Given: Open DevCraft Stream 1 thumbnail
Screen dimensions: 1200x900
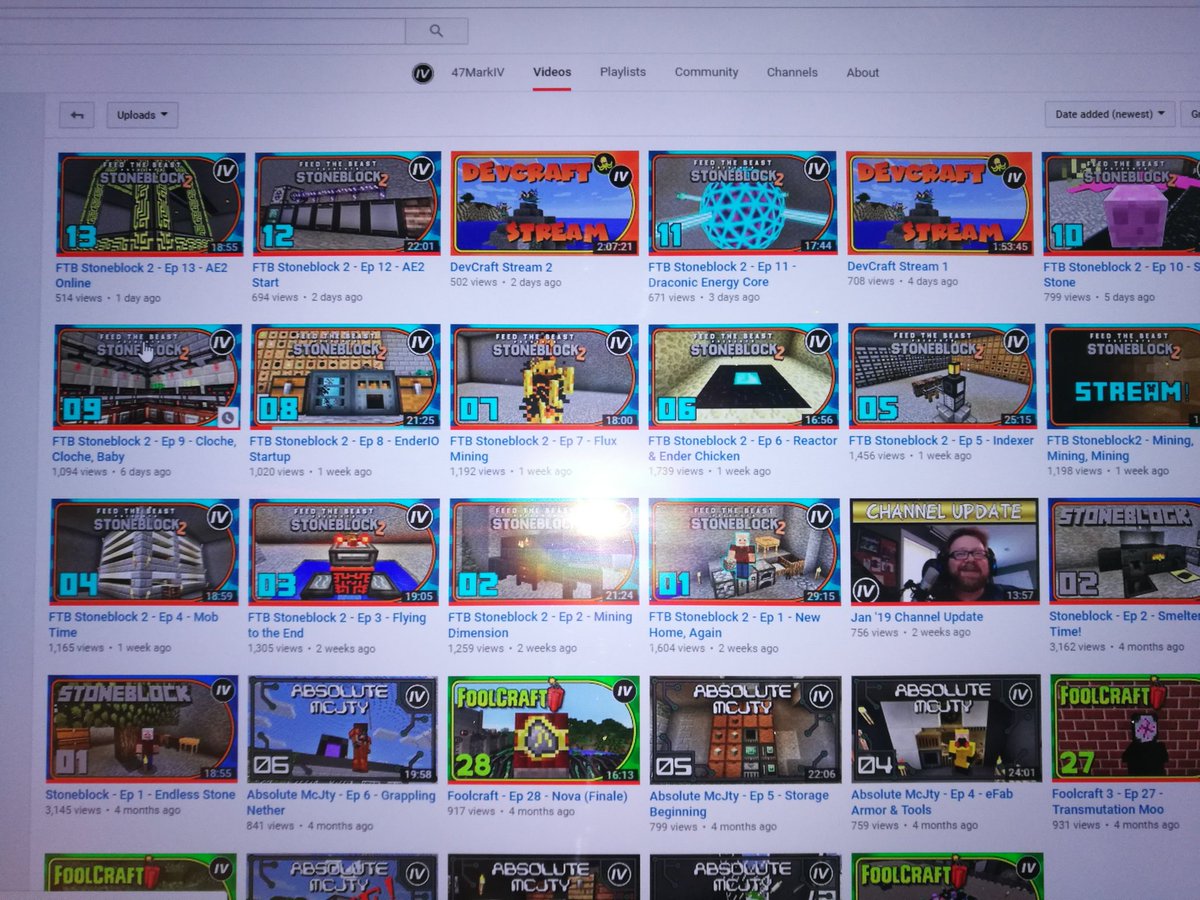Looking at the screenshot, I should [x=939, y=203].
